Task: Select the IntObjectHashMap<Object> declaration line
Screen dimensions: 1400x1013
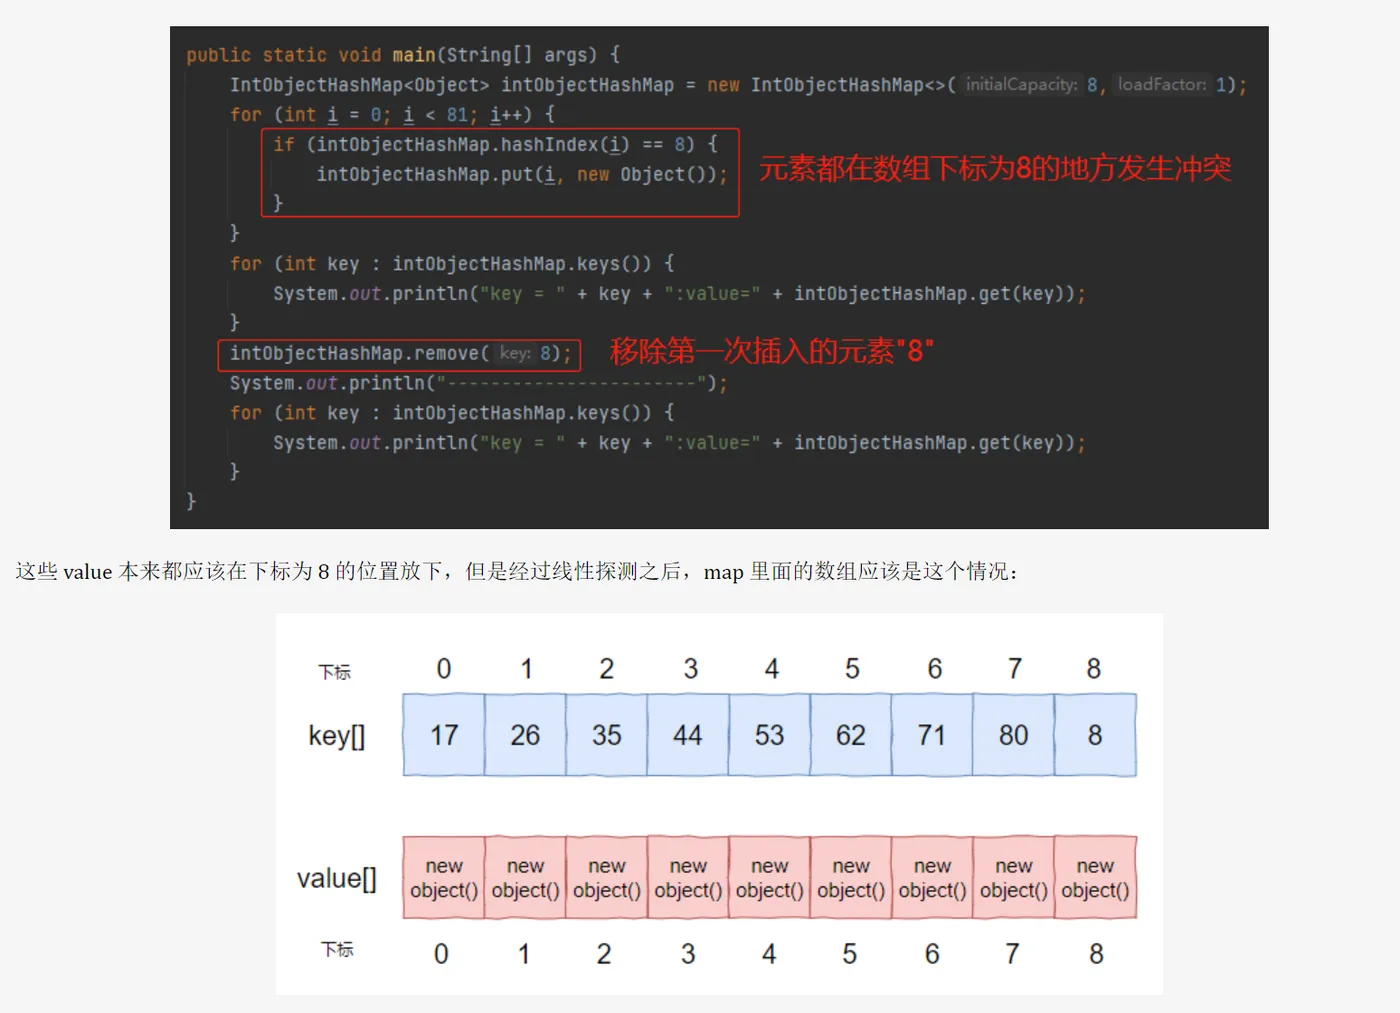Action: click(738, 85)
